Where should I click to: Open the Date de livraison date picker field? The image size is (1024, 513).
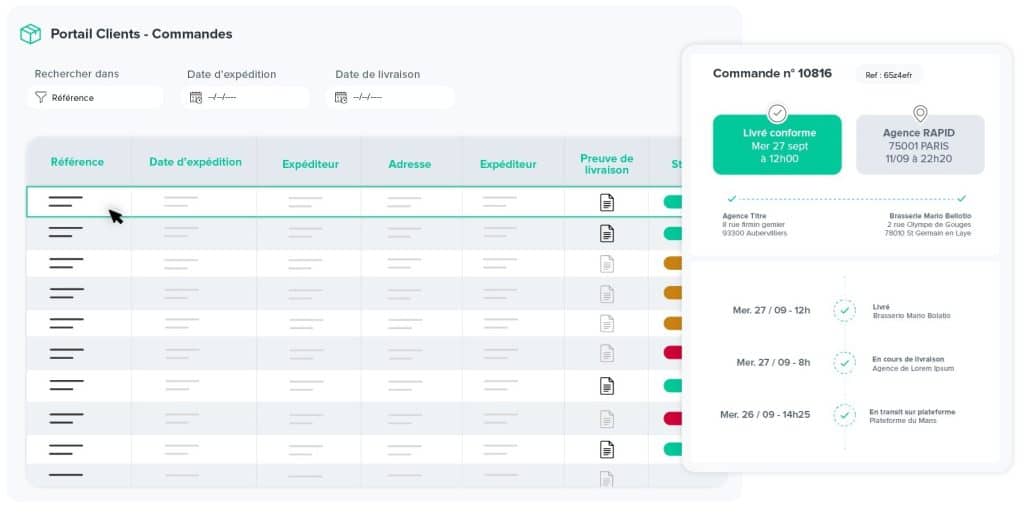click(x=394, y=98)
